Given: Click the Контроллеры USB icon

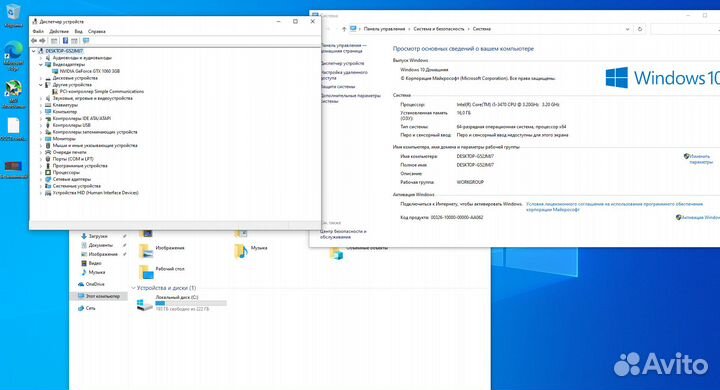Looking at the screenshot, I should click(48, 125).
